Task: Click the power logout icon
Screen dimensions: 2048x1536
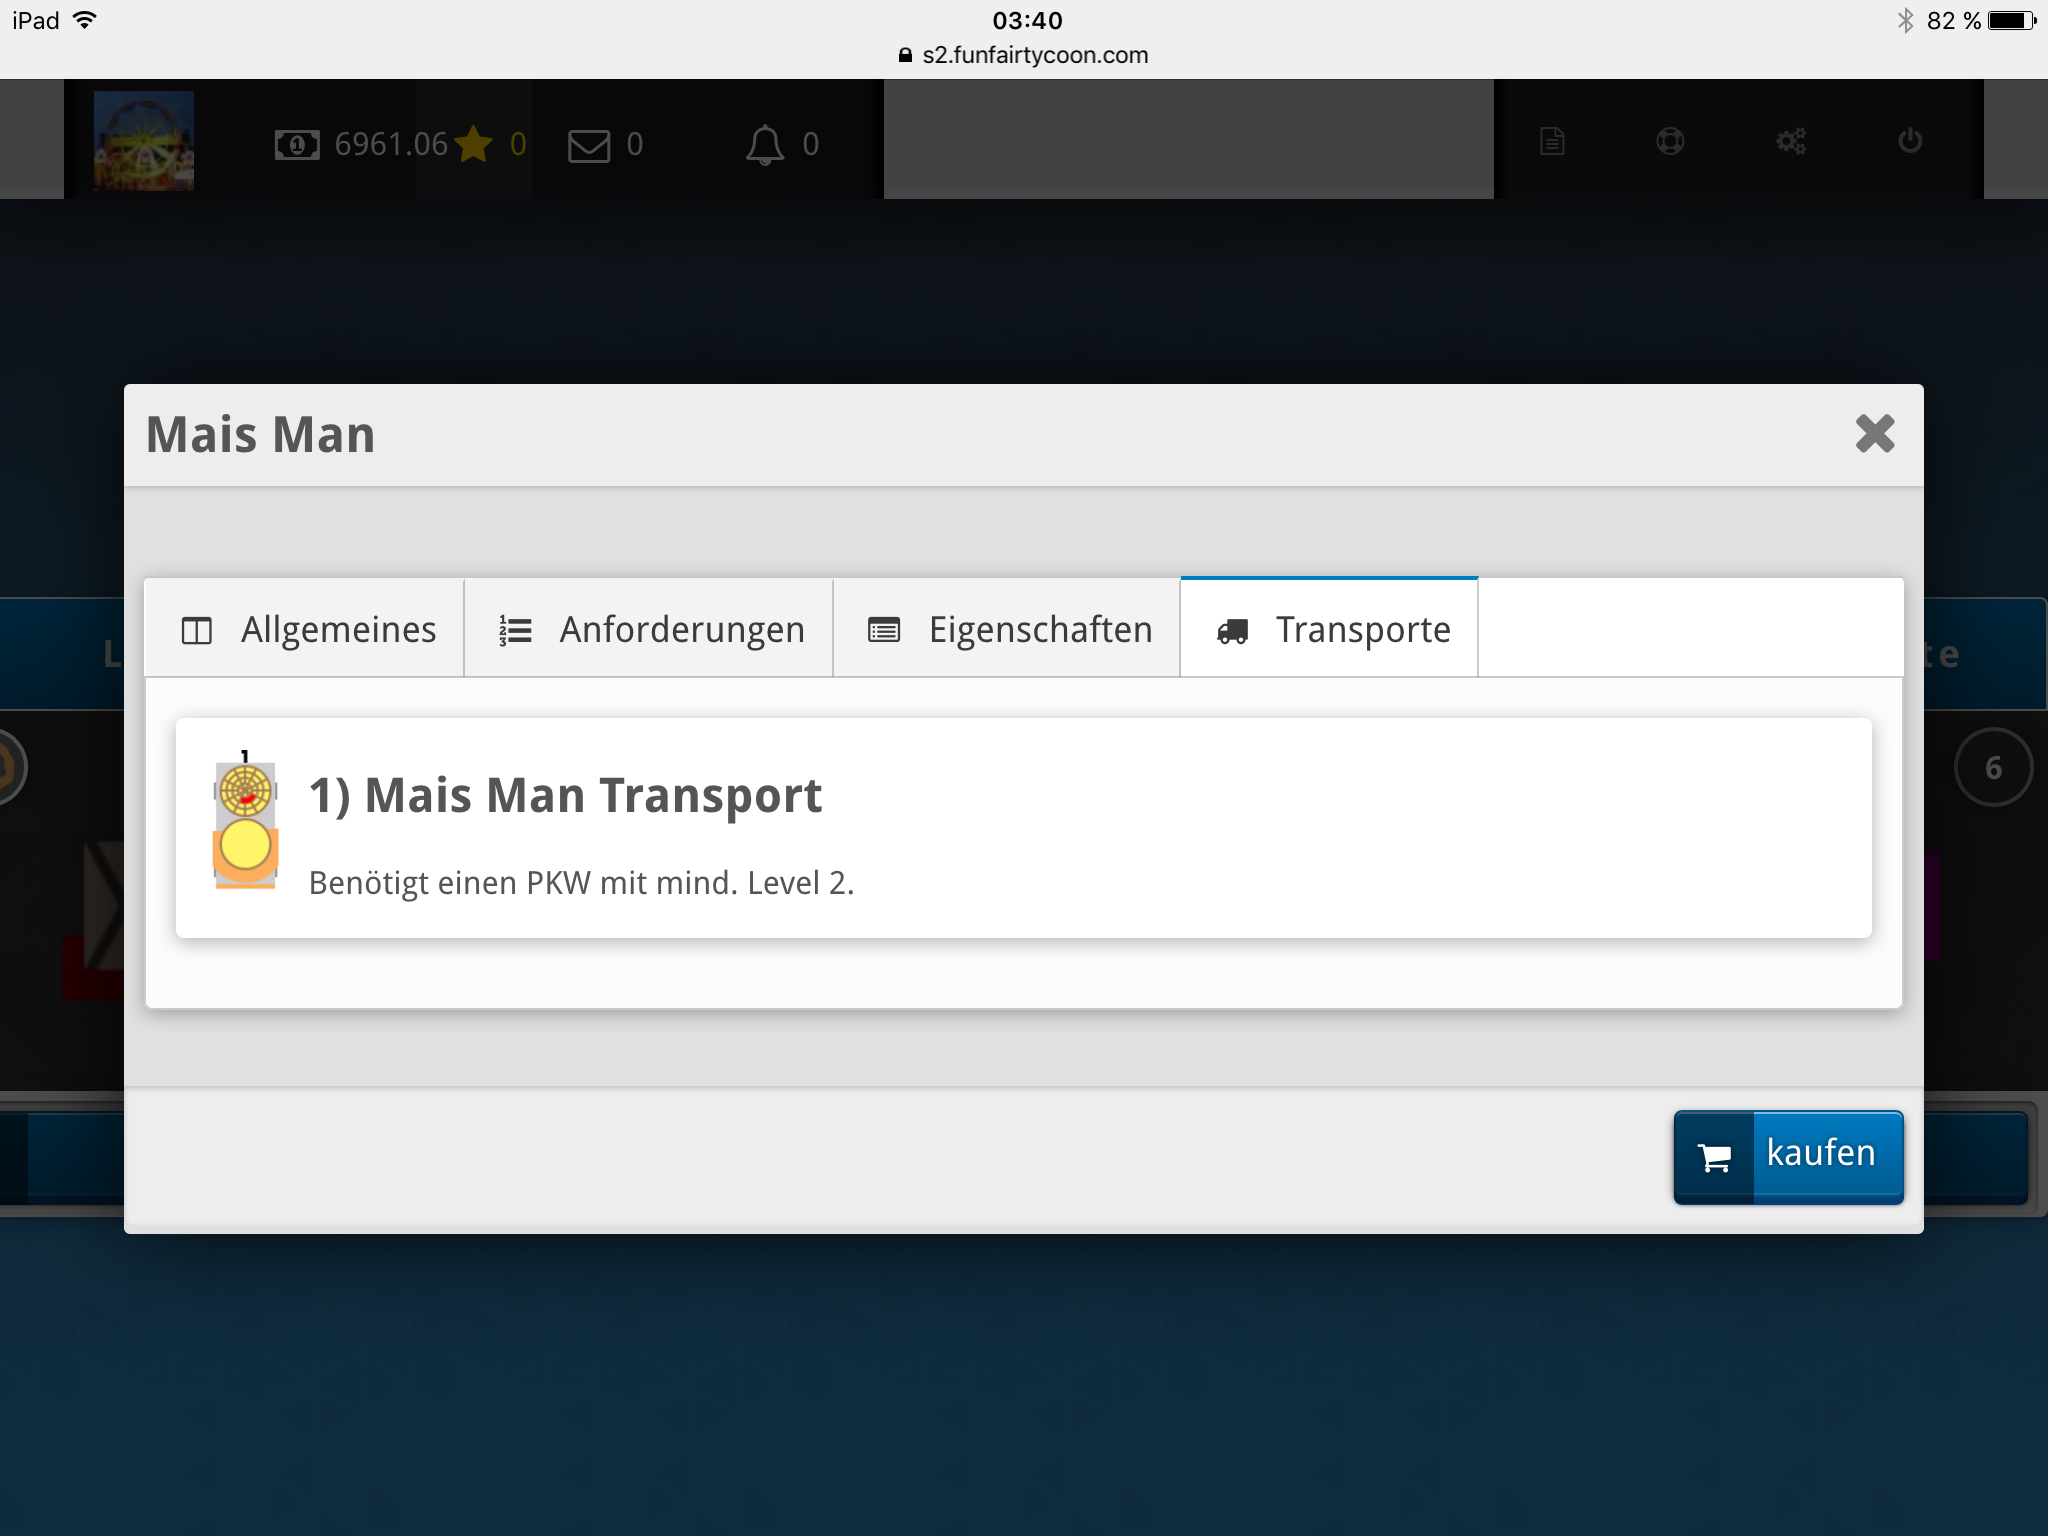Action: pyautogui.click(x=1910, y=140)
